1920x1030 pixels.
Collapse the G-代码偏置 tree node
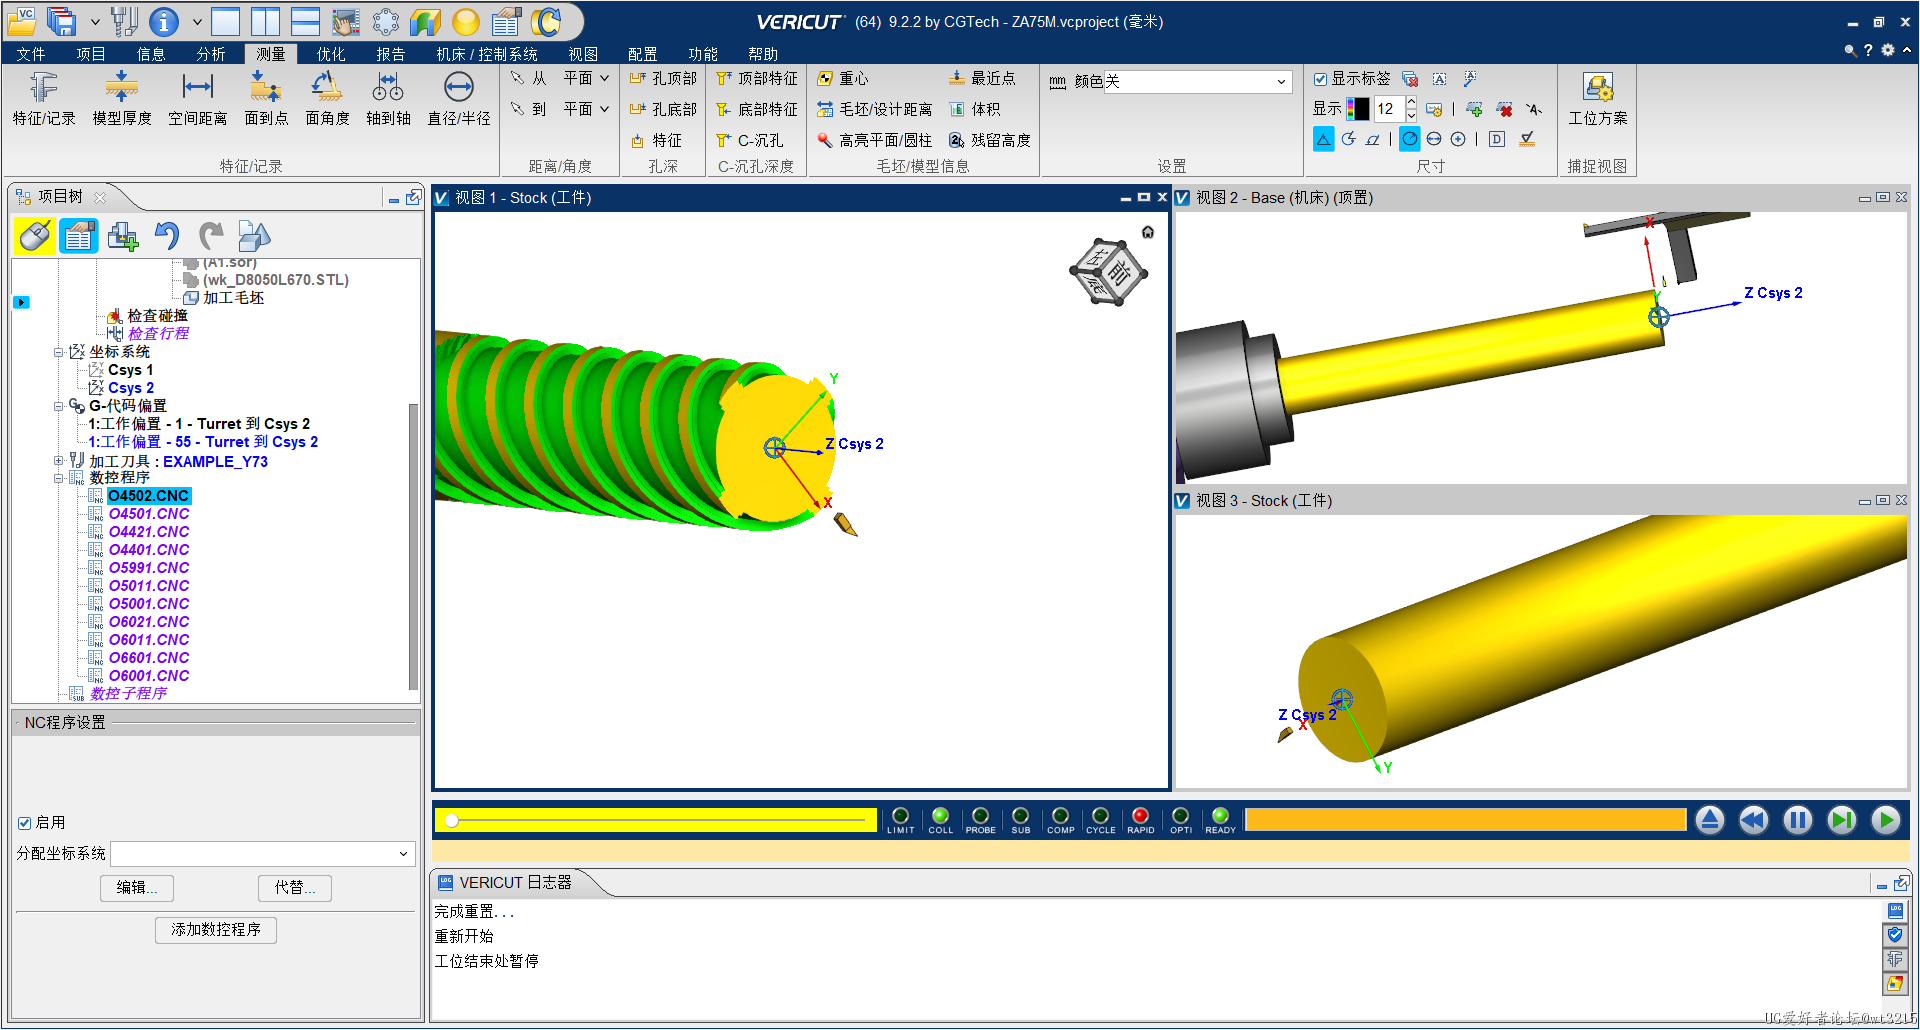click(x=58, y=406)
